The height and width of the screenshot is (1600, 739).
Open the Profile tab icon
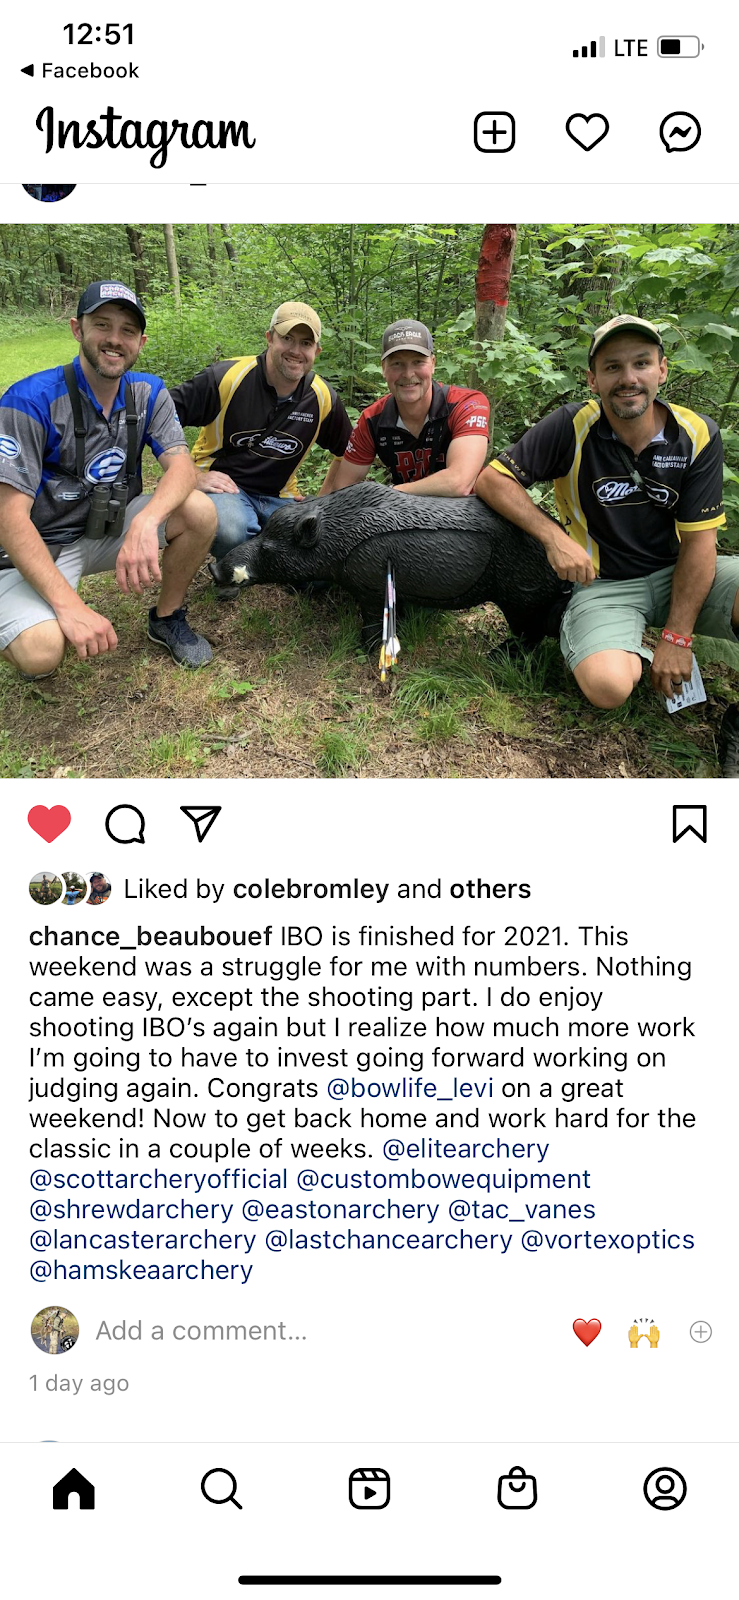[x=665, y=1488]
